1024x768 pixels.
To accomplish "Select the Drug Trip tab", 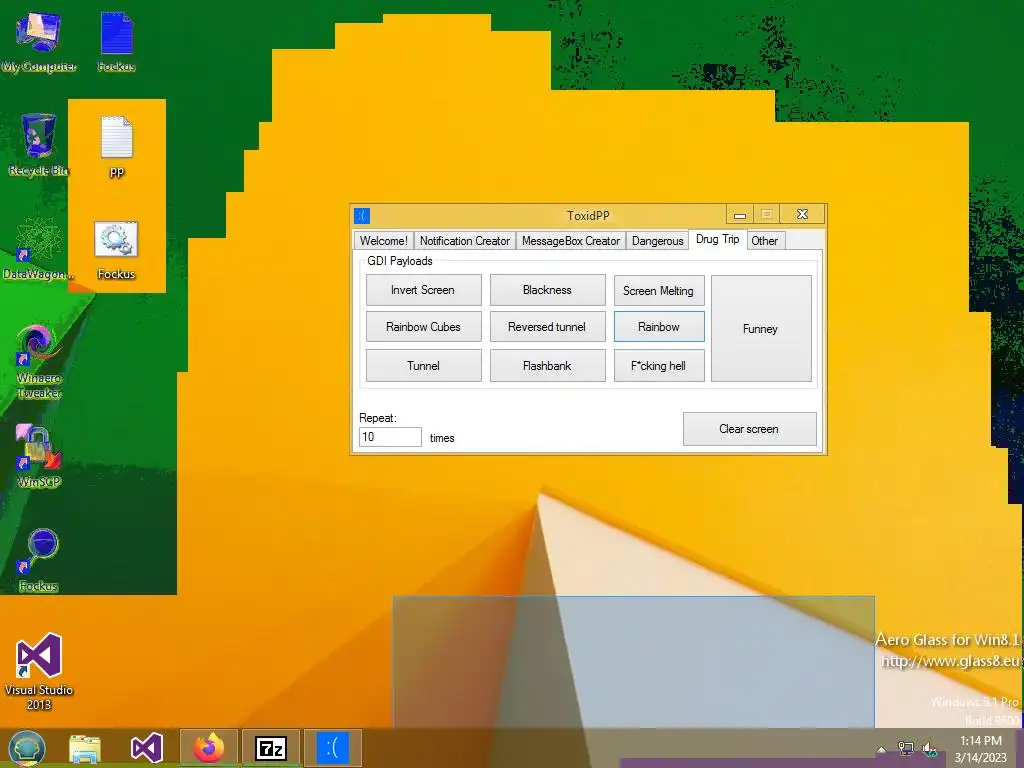I will coord(717,239).
